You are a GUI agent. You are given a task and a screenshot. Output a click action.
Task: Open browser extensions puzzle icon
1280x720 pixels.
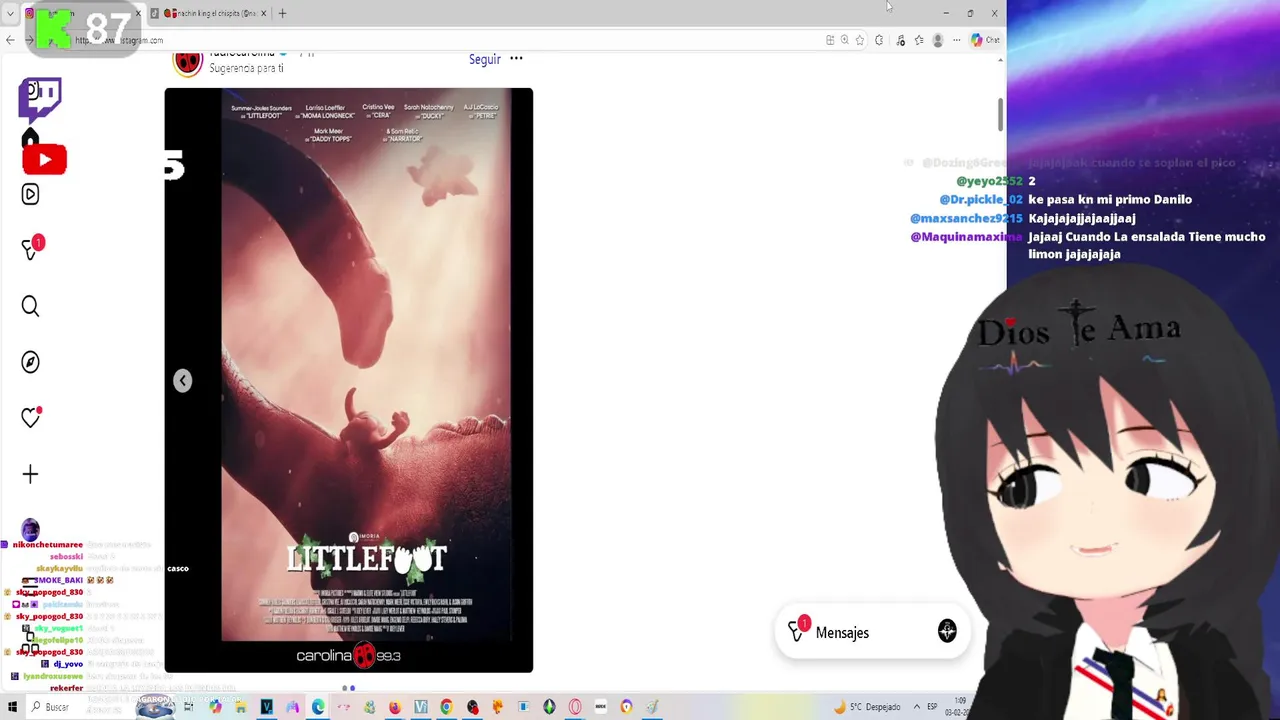[x=879, y=40]
